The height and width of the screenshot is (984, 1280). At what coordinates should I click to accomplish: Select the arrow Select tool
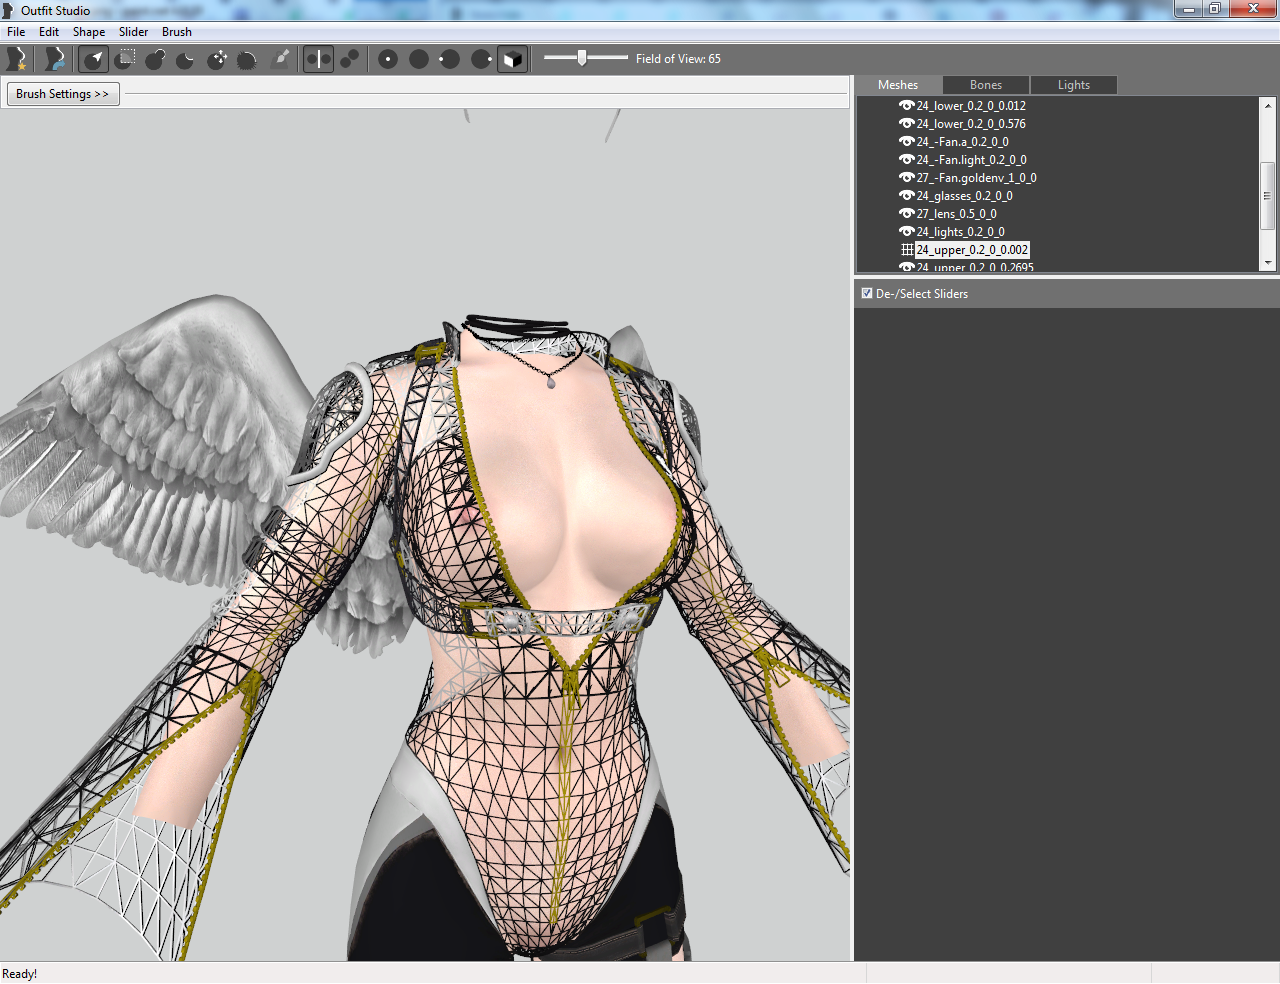94,59
